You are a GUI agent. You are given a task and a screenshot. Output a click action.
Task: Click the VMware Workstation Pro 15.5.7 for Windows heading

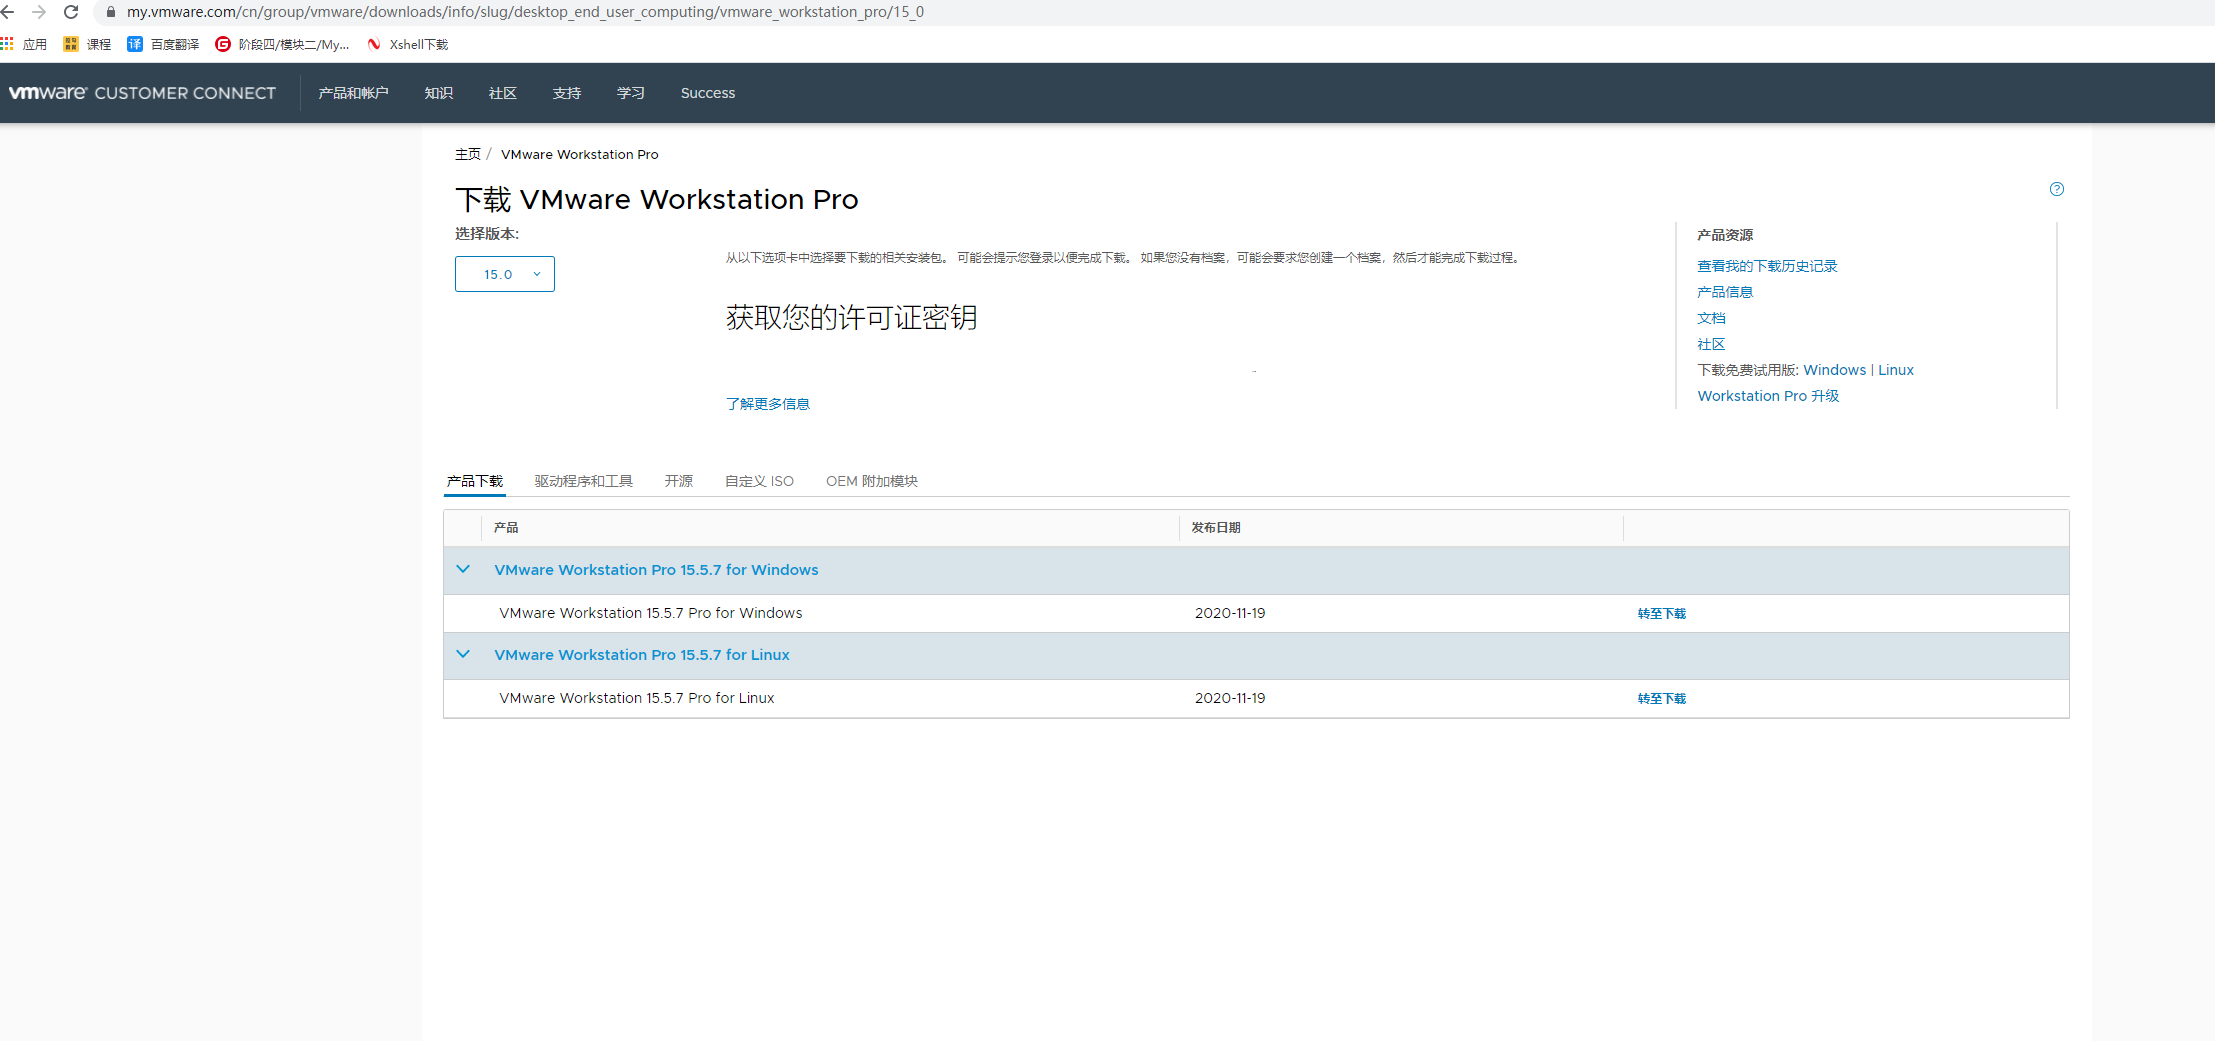pyautogui.click(x=656, y=570)
